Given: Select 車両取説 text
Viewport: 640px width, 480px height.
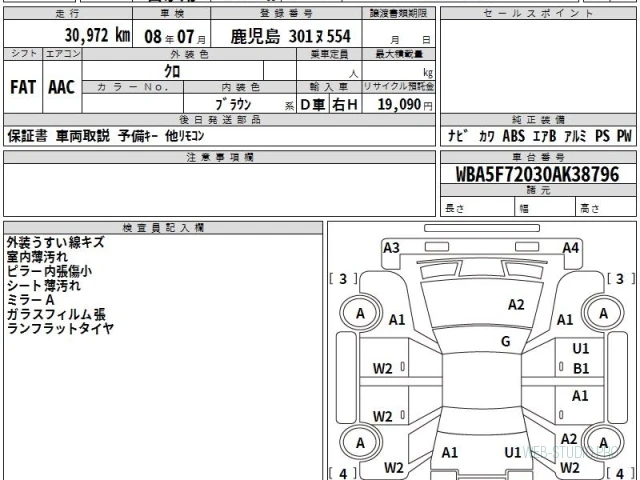Looking at the screenshot, I should 83,136.
